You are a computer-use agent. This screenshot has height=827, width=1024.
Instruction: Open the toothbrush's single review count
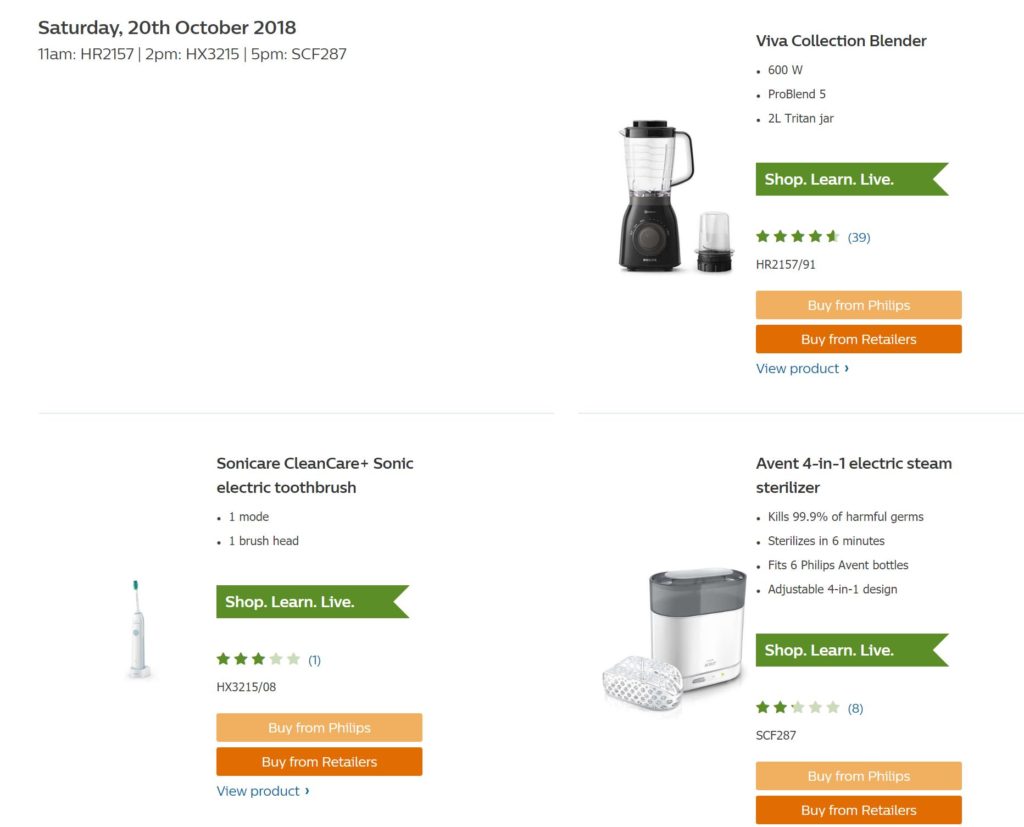point(314,660)
